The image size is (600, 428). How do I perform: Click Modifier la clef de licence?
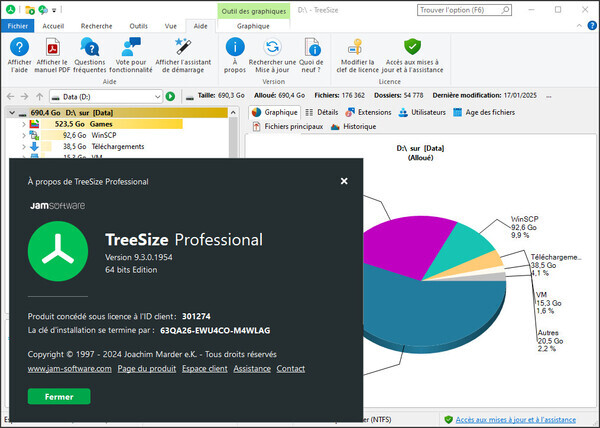click(x=356, y=47)
